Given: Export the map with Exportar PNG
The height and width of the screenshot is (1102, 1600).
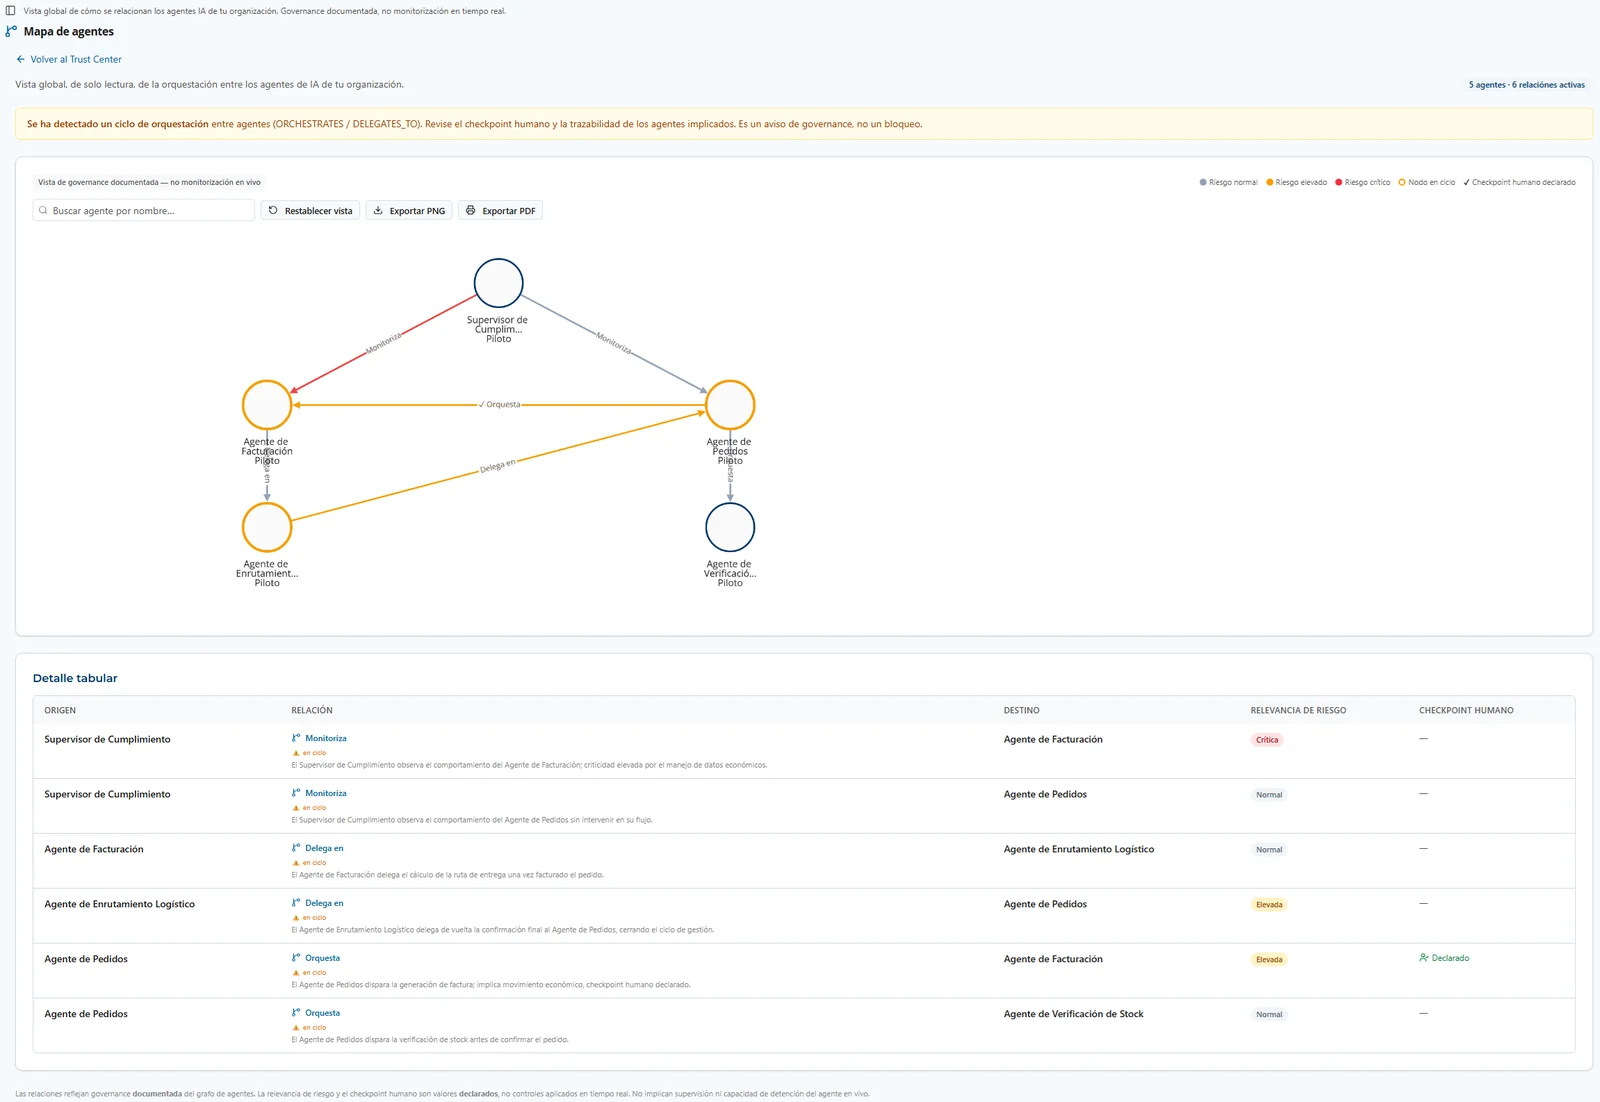Looking at the screenshot, I should click(409, 211).
